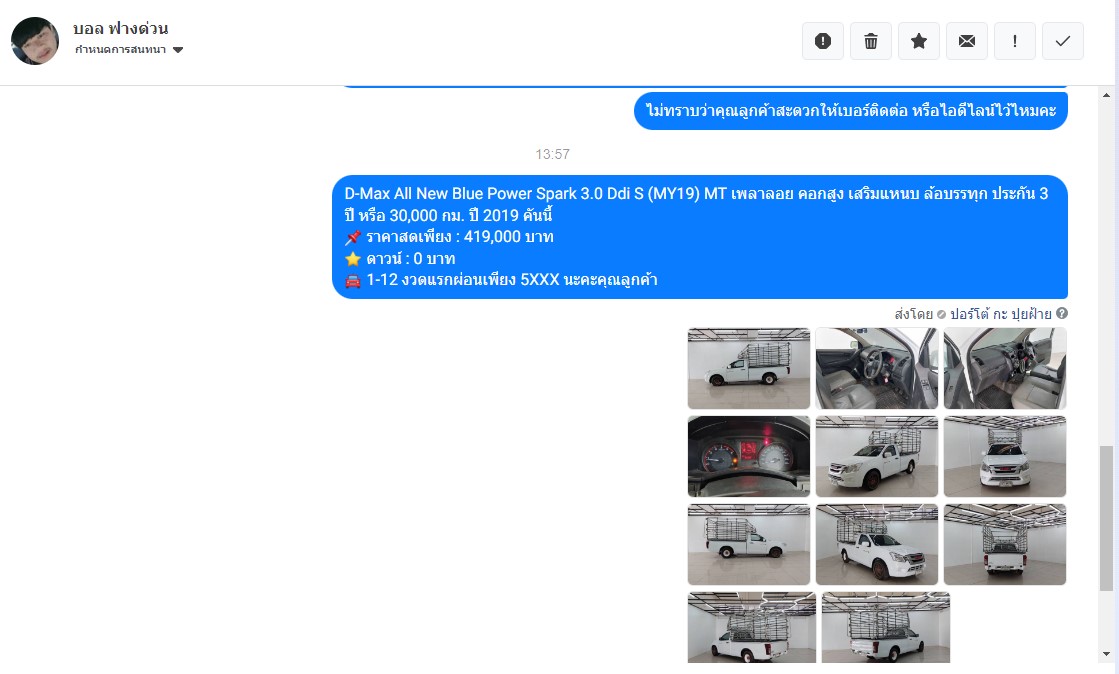1119x674 pixels.
Task: Click sender name ปอร์โต้ กะ ปุยฝ้าย
Action: 1001,314
